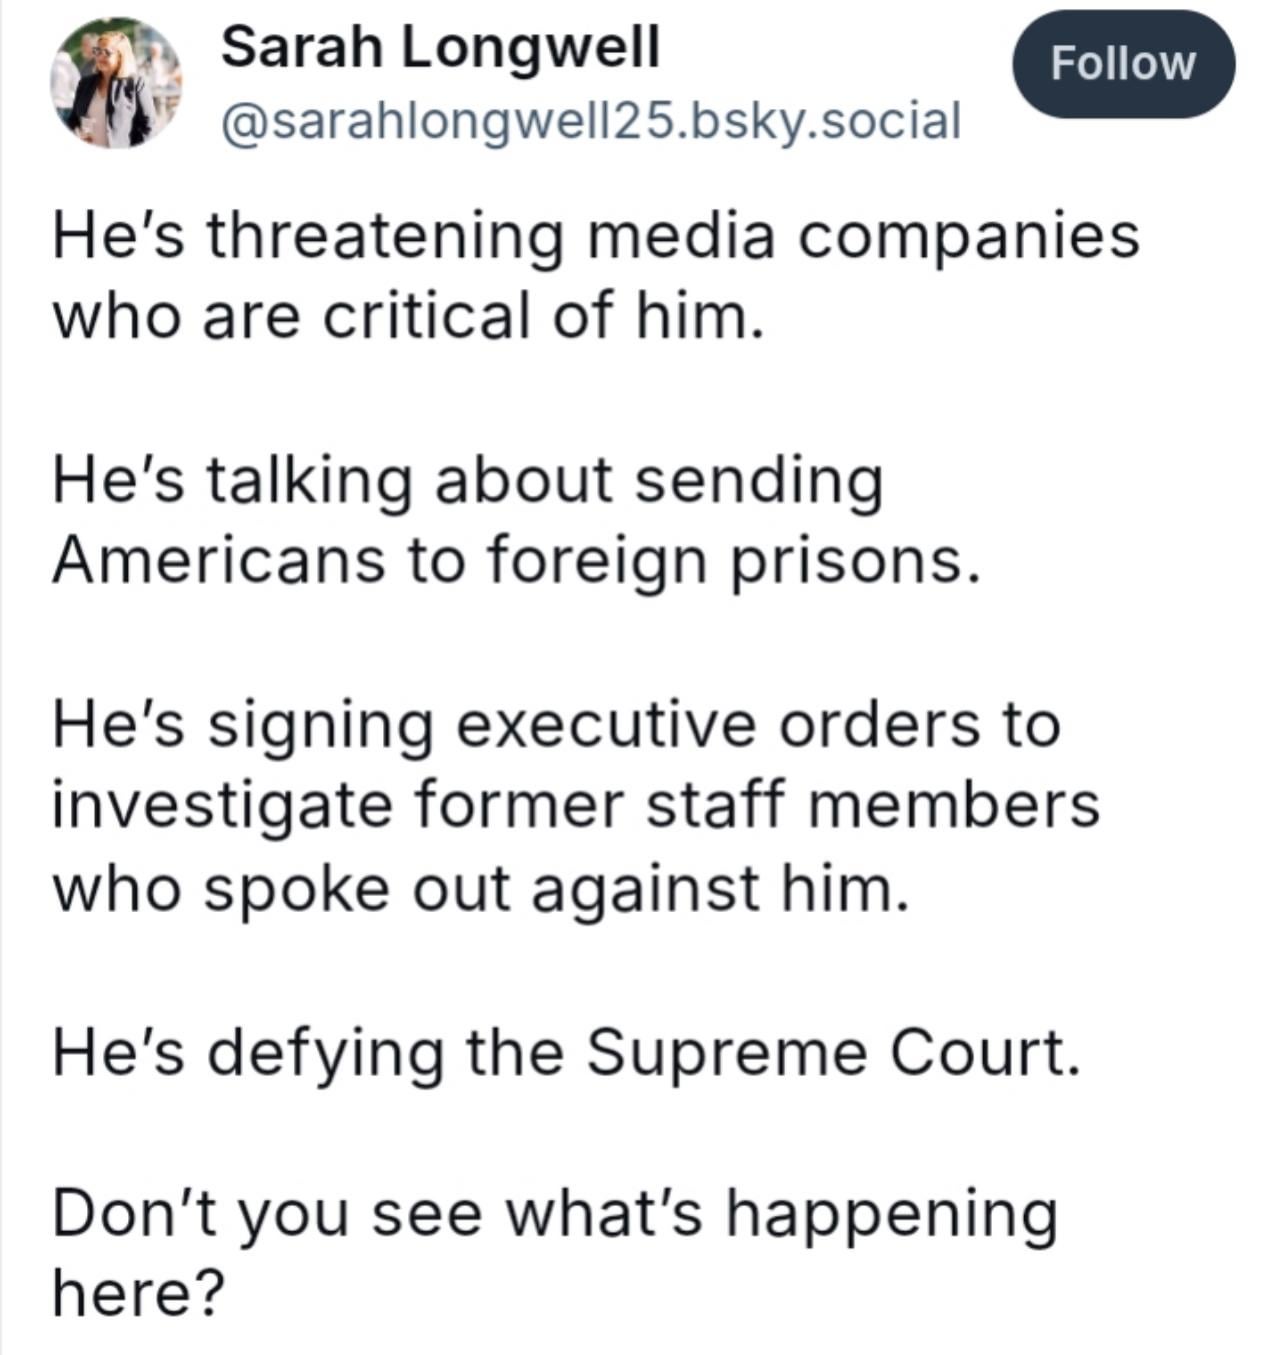Click the word "Americans" in the post
The width and height of the screenshot is (1284, 1355).
click(218, 560)
